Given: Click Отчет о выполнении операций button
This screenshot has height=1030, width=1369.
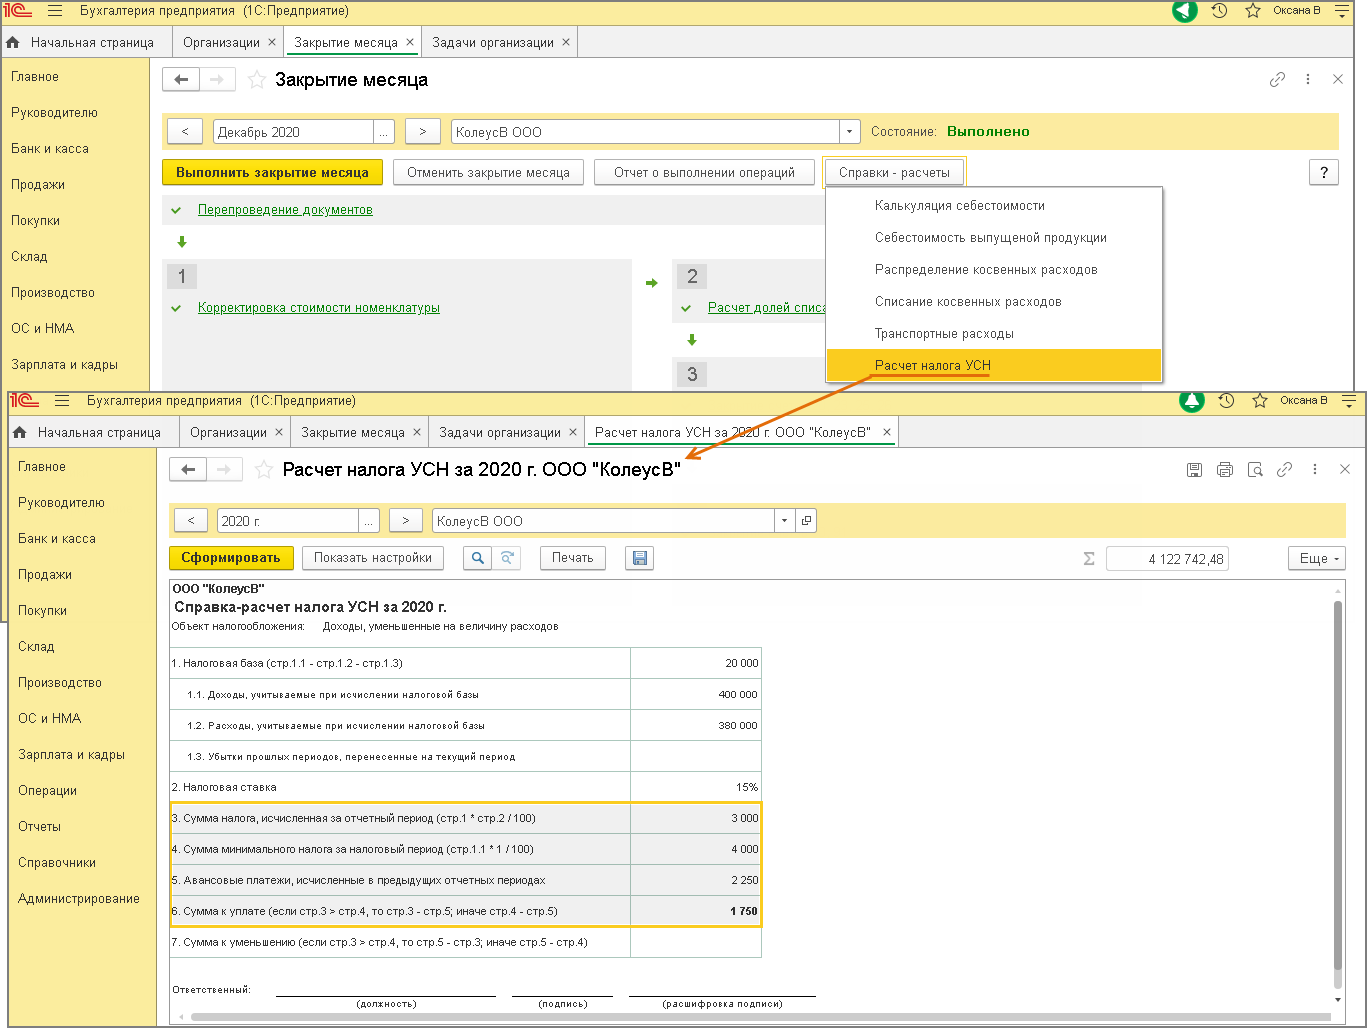Looking at the screenshot, I should (x=704, y=172).
